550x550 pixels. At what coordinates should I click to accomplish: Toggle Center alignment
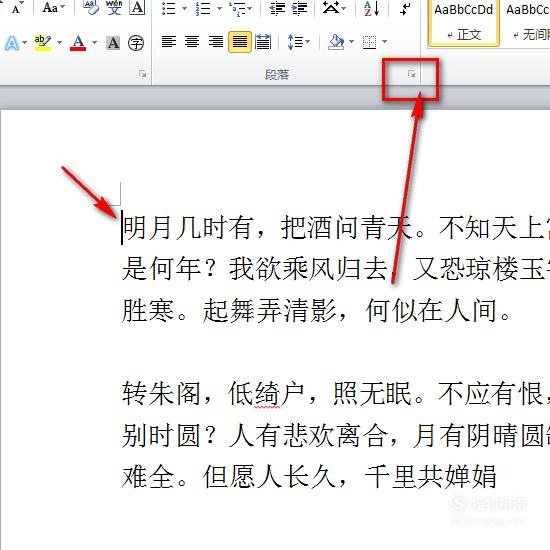192,42
